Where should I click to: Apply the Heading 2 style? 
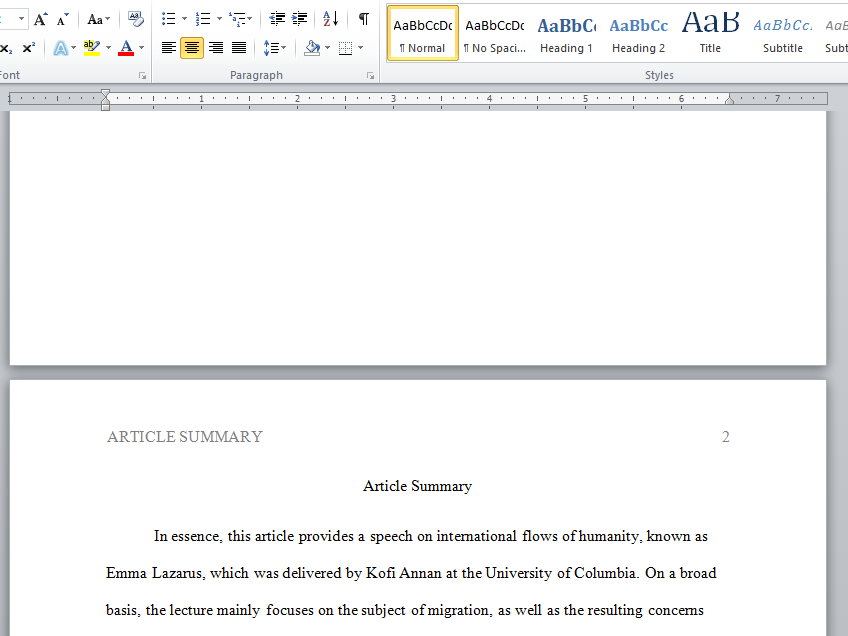[639, 34]
